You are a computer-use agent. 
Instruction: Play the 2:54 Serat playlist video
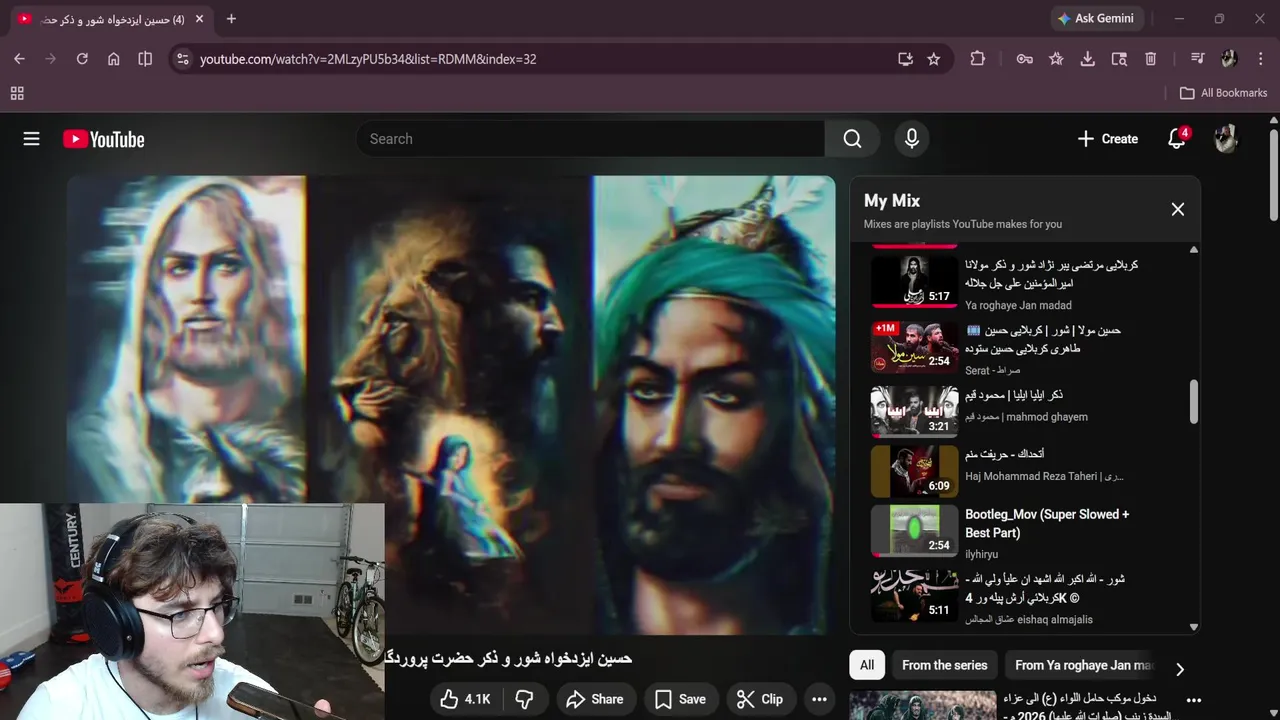click(1024, 346)
